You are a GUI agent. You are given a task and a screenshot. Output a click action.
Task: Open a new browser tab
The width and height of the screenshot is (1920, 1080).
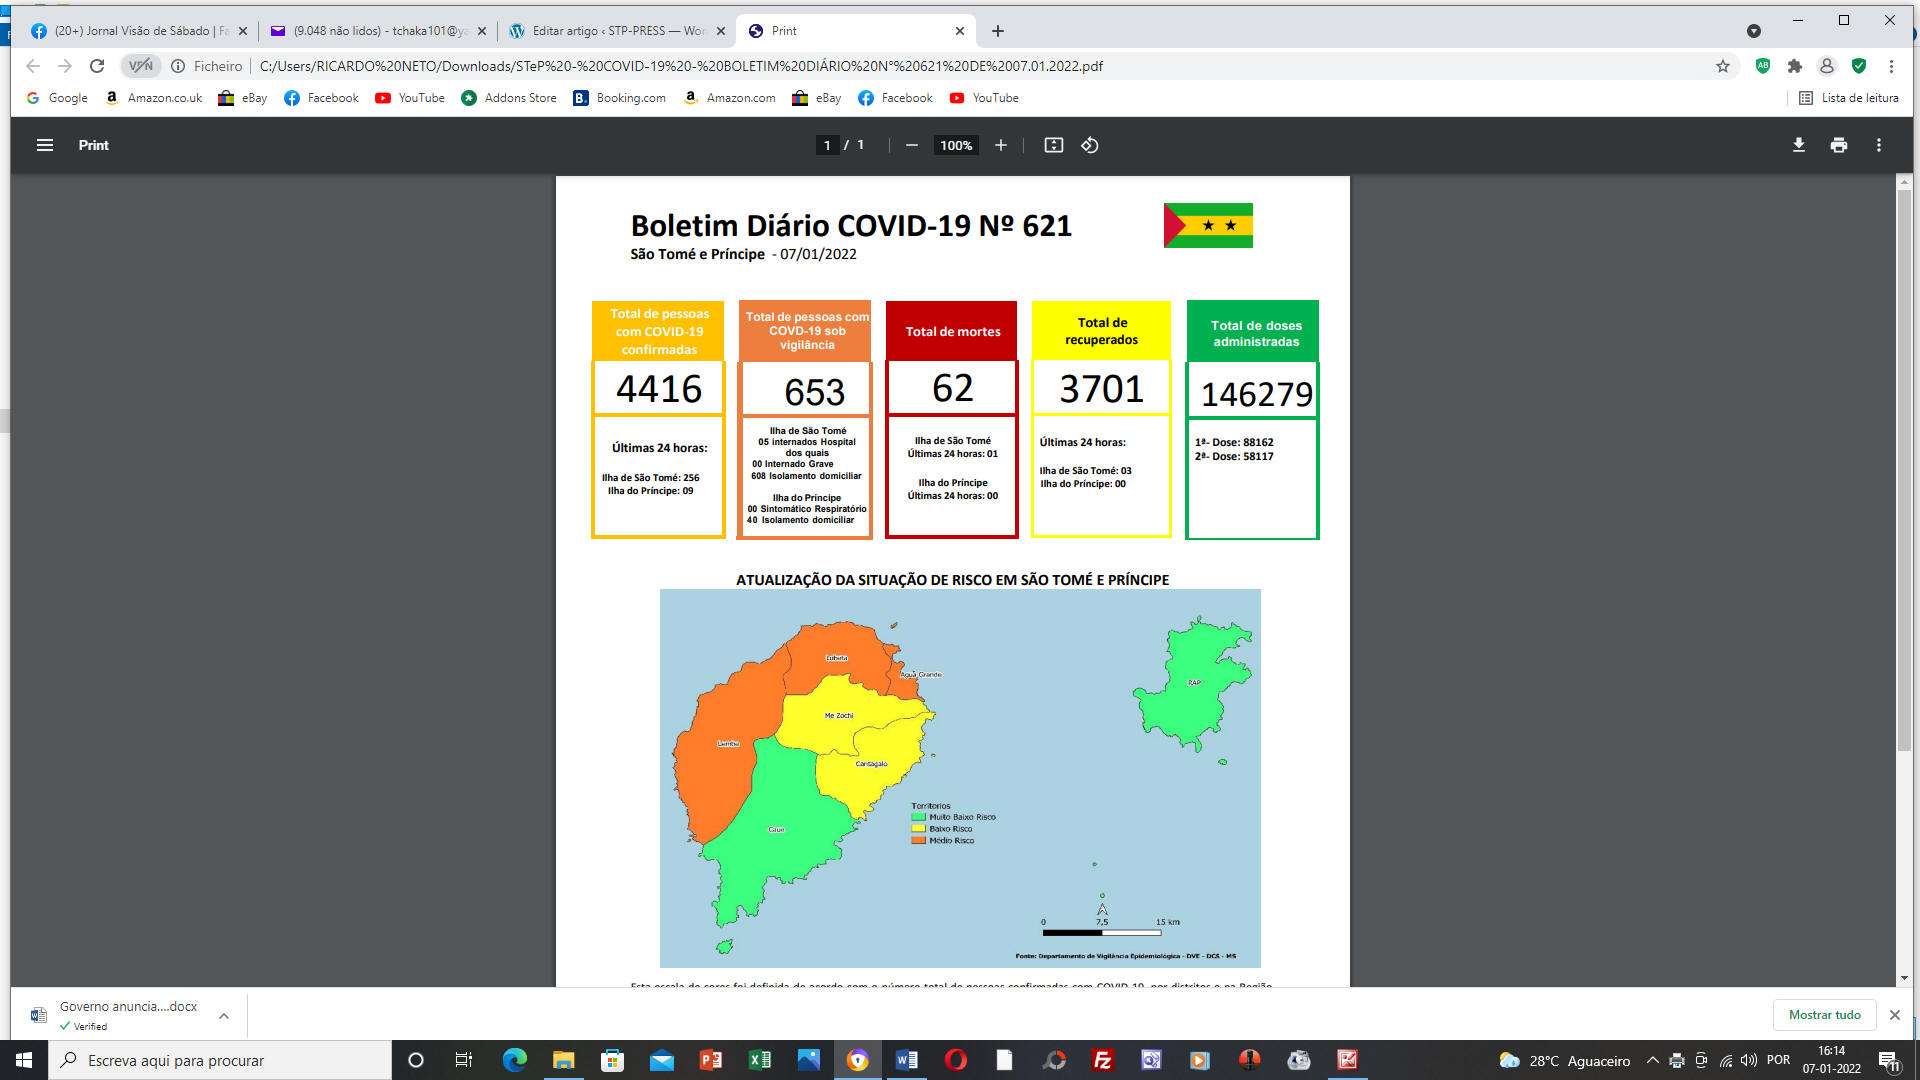997,31
